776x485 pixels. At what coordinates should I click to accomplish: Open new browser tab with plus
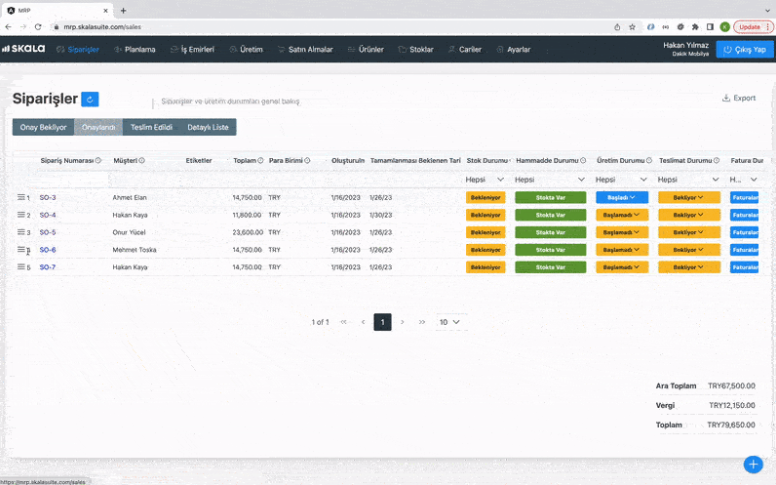[123, 10]
